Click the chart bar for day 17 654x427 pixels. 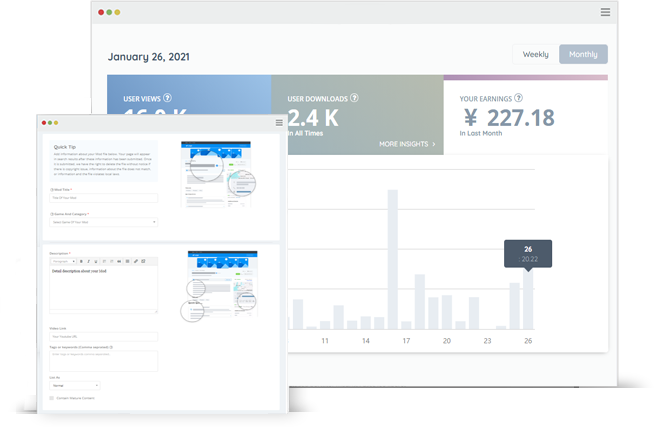(393, 260)
